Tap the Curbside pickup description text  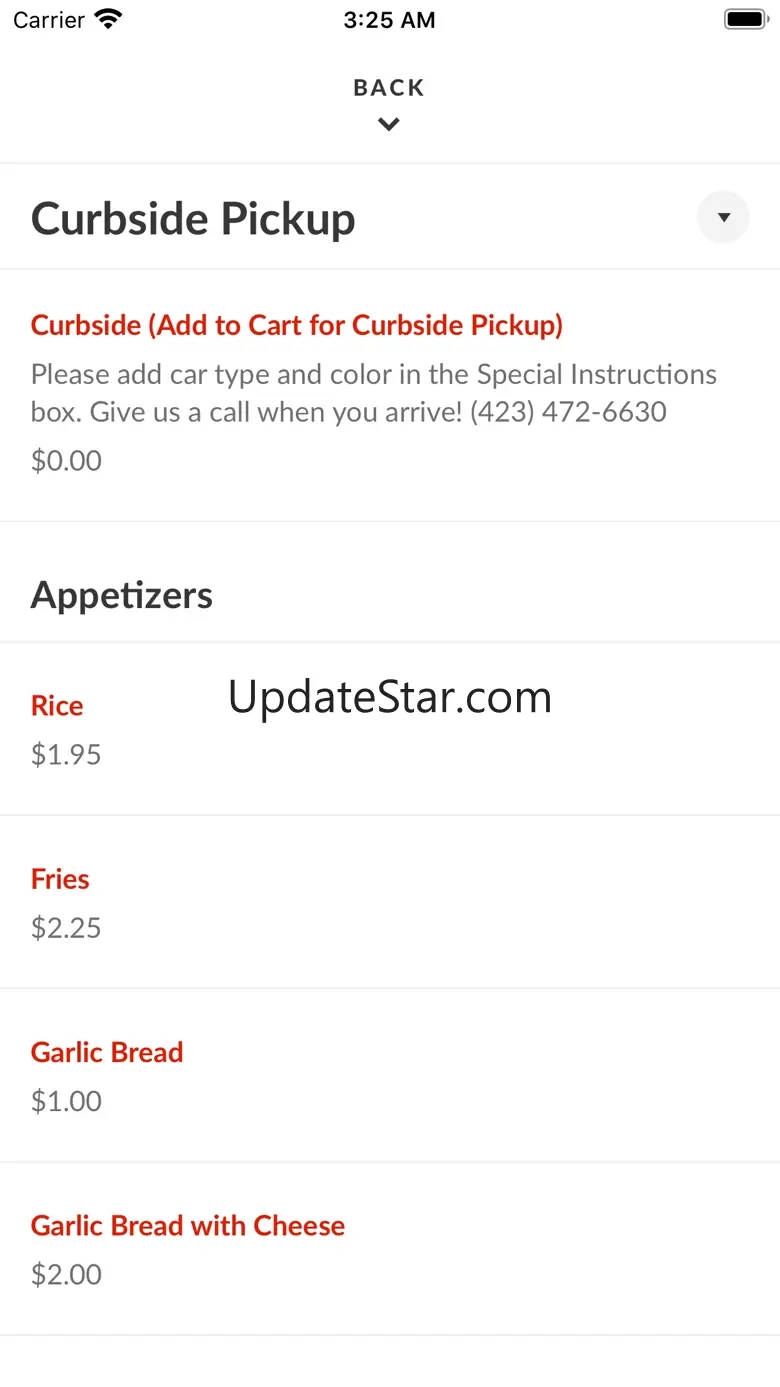374,393
